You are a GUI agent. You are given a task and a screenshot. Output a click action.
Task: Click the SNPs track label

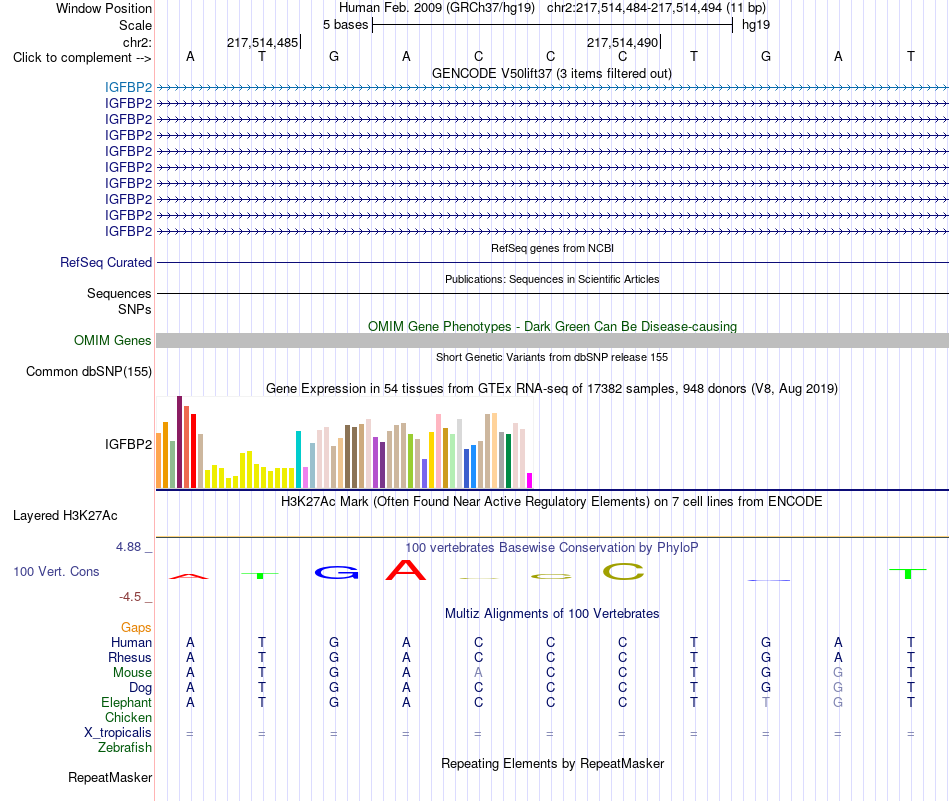[x=135, y=310]
